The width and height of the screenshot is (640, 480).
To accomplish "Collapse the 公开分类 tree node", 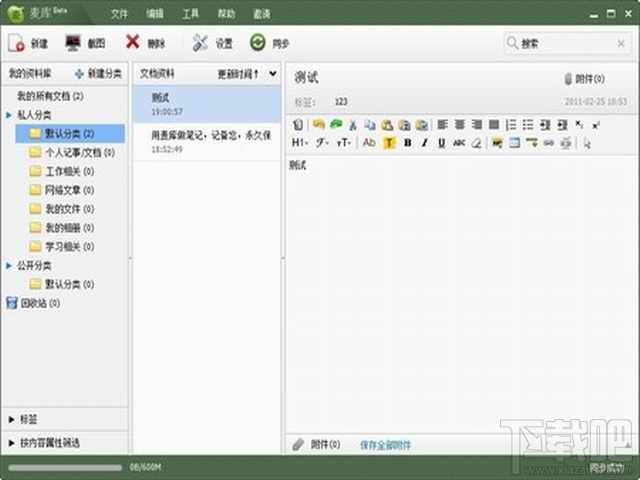I will click(9, 266).
